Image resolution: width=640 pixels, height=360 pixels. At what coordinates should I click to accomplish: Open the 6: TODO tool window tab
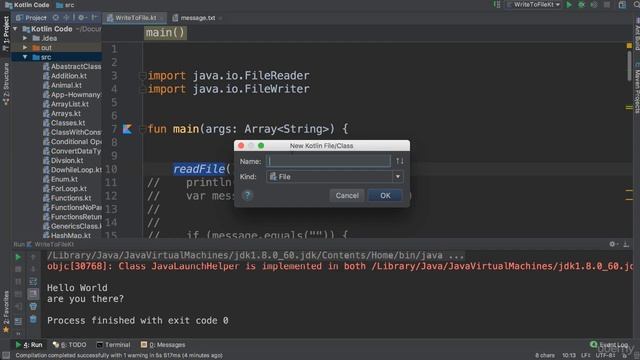point(69,345)
